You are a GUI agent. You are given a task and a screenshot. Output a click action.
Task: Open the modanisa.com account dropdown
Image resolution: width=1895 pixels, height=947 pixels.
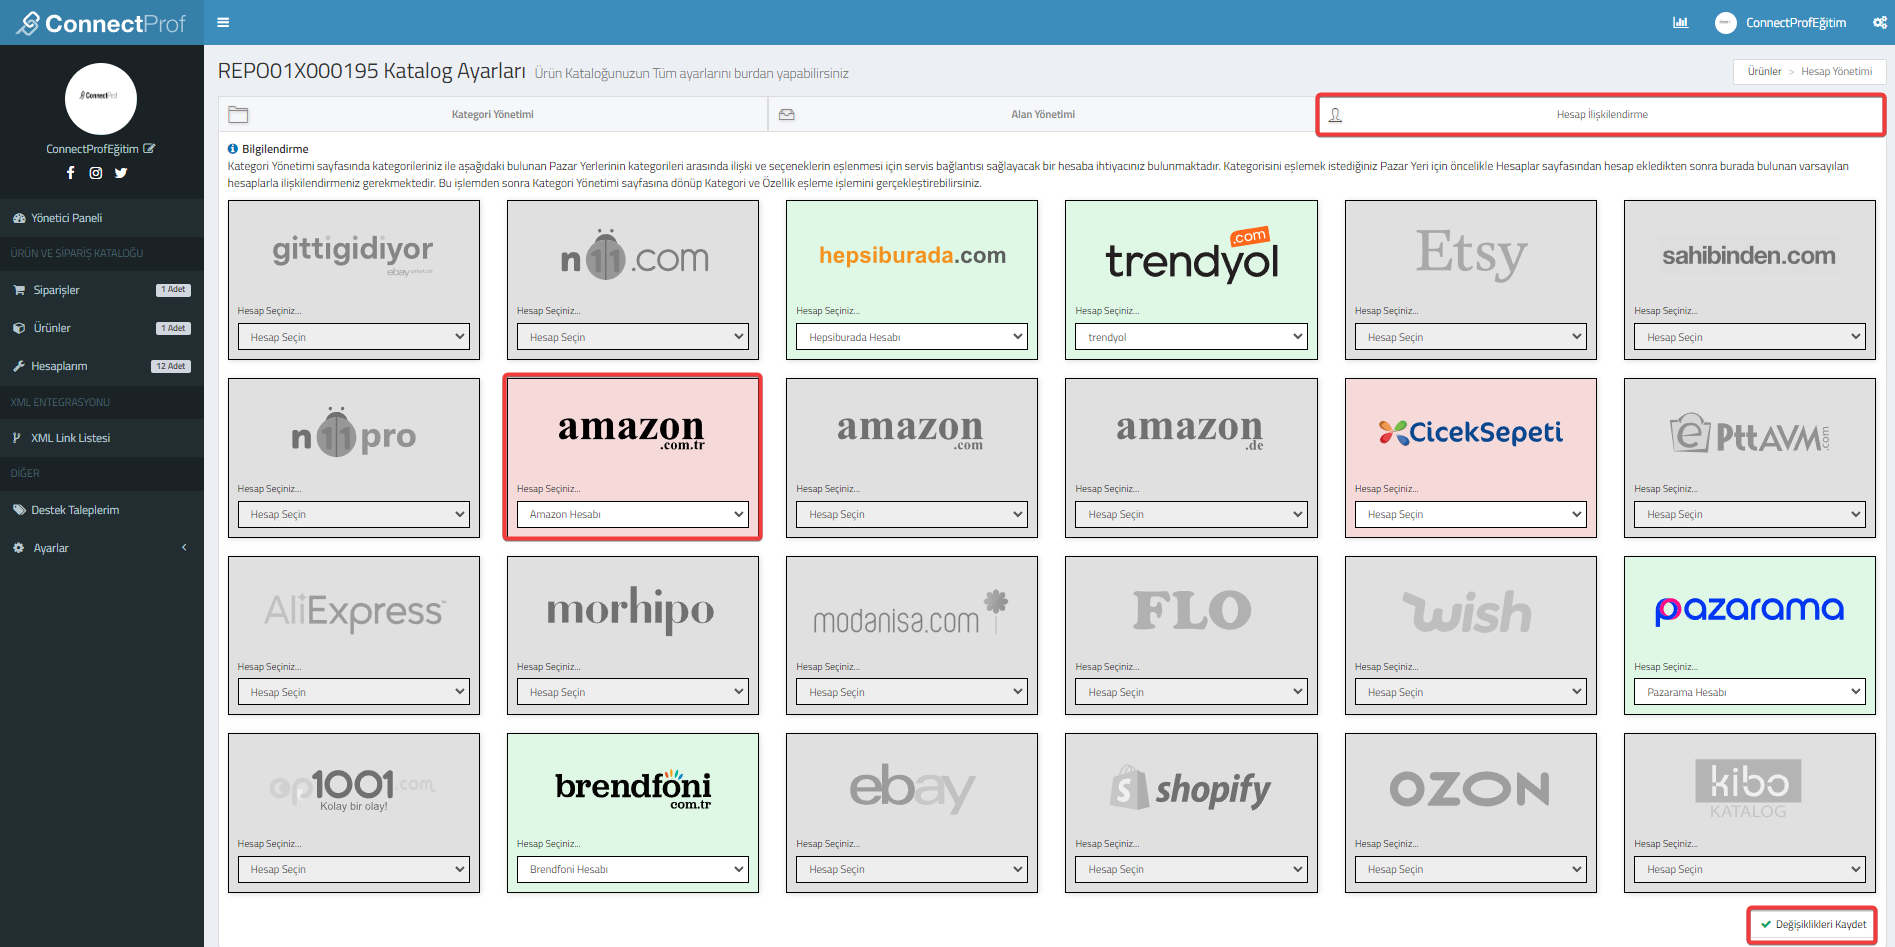point(912,692)
